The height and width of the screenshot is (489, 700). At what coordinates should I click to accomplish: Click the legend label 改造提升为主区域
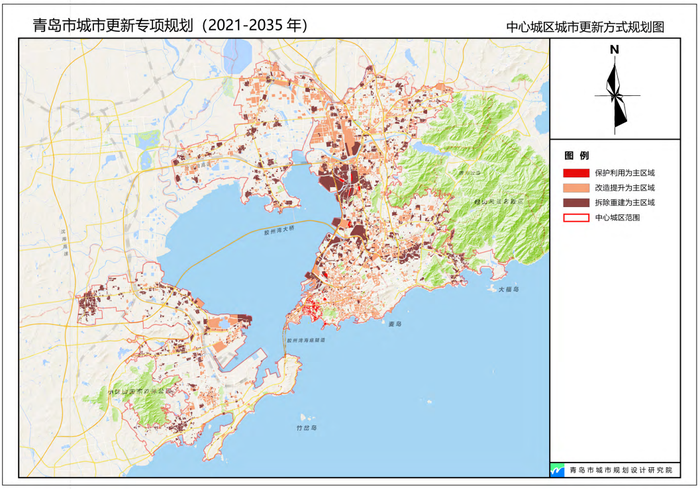pos(625,188)
